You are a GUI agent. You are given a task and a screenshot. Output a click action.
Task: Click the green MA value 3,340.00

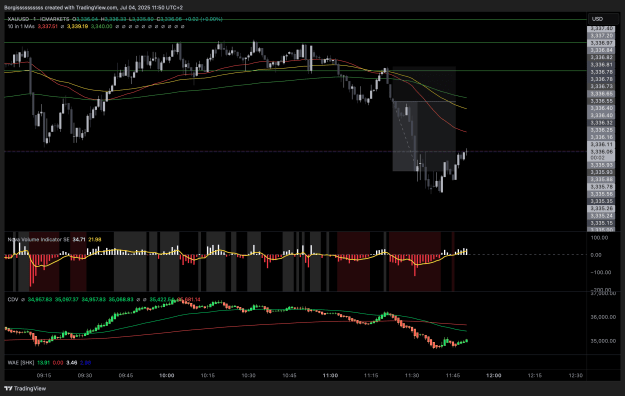point(102,26)
